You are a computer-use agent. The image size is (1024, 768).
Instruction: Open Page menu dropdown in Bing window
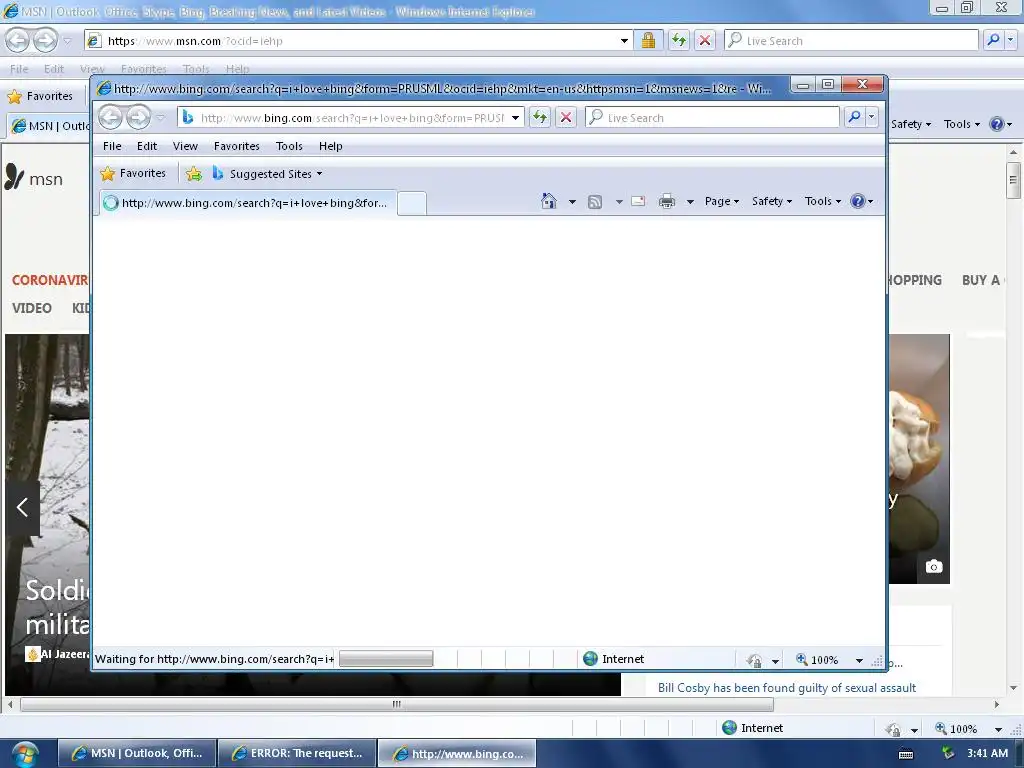click(x=722, y=201)
